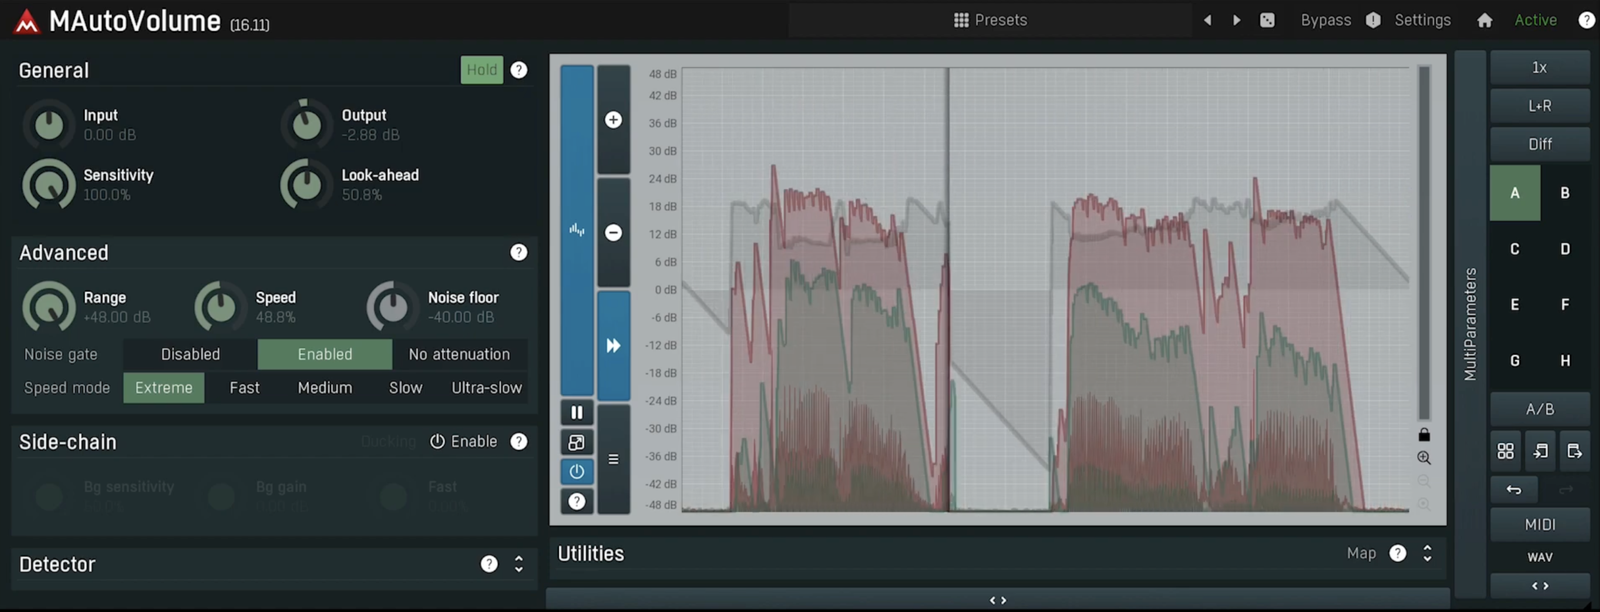Open the Side-chain section help icon
1600x612 pixels.
[x=519, y=441]
